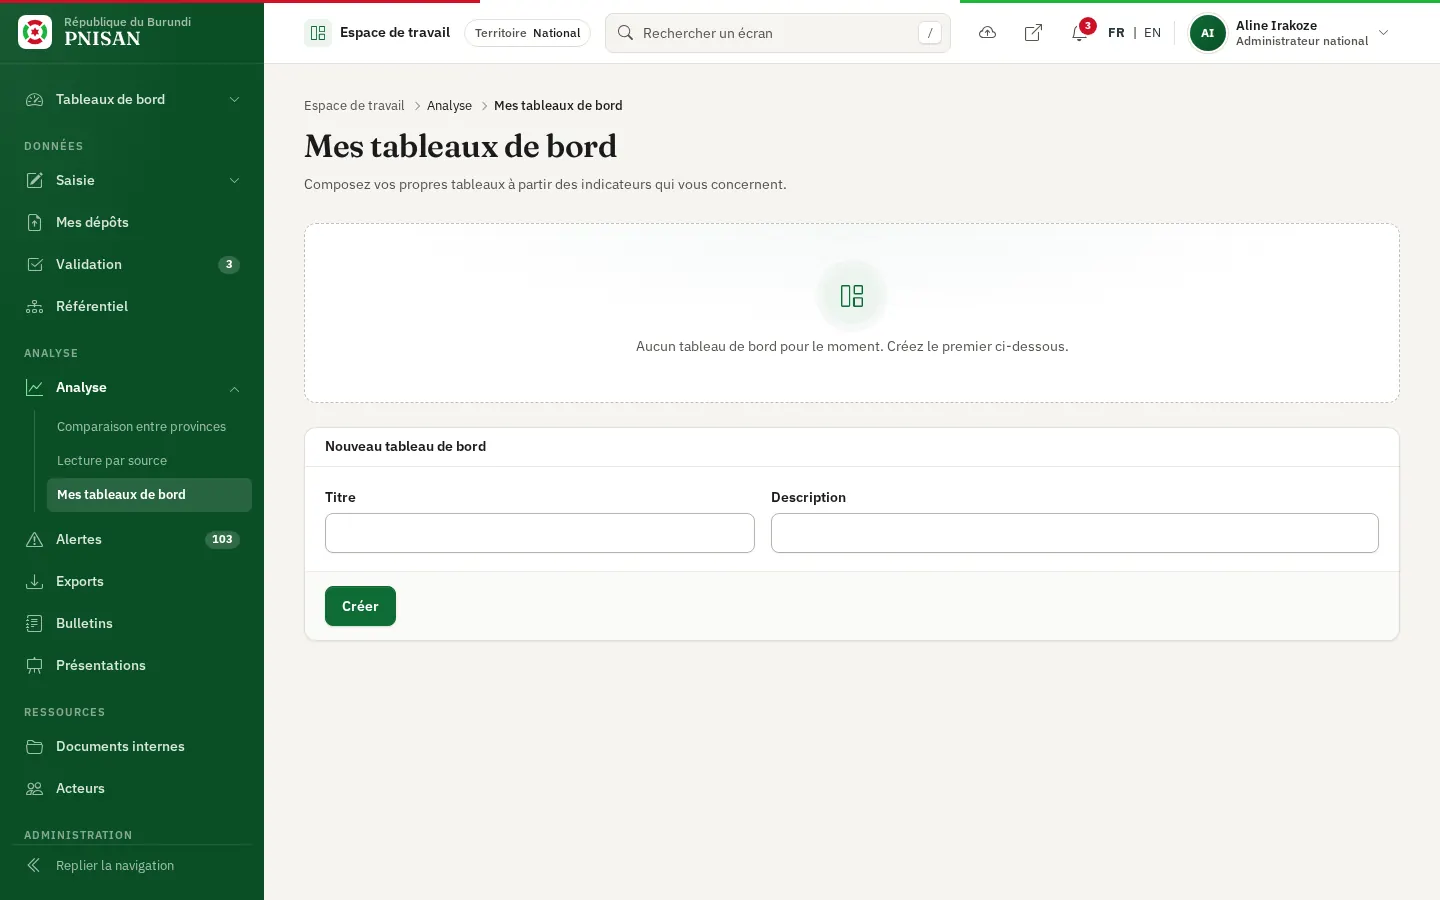The height and width of the screenshot is (900, 1440).
Task: Click the Bulletins document icon
Action: coord(34,623)
